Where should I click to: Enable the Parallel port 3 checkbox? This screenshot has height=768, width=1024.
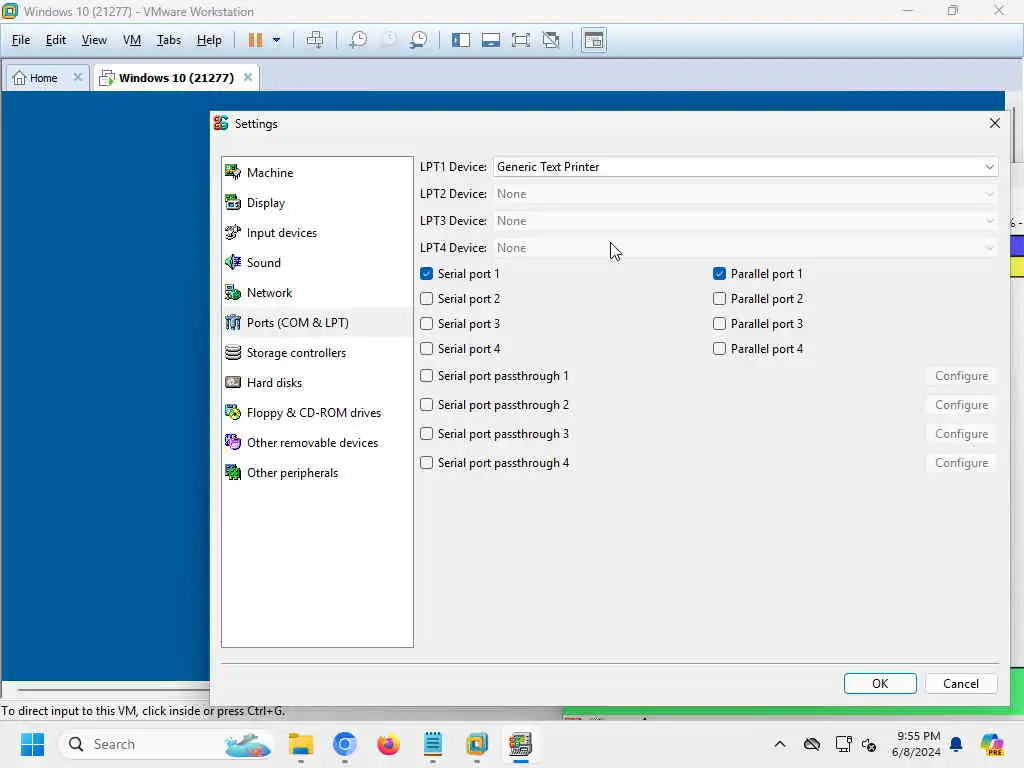pos(719,324)
